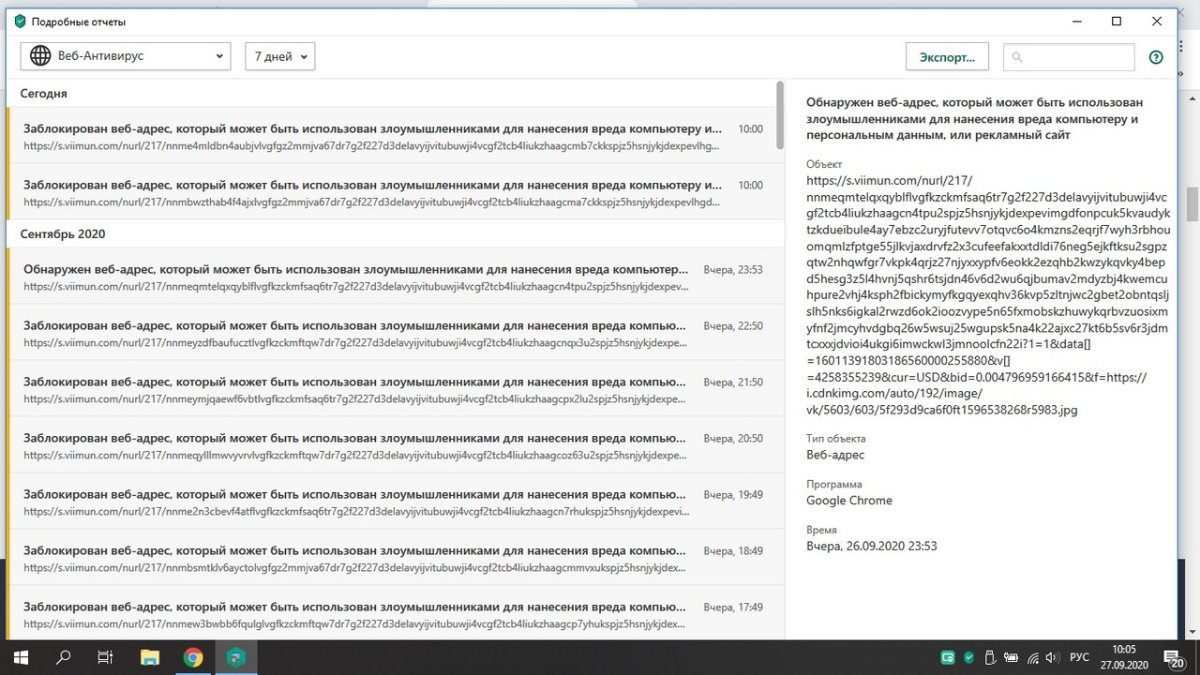Image resolution: width=1200 pixels, height=675 pixels.
Task: Click Kaspersky shield icon in system tray
Action: click(x=969, y=658)
